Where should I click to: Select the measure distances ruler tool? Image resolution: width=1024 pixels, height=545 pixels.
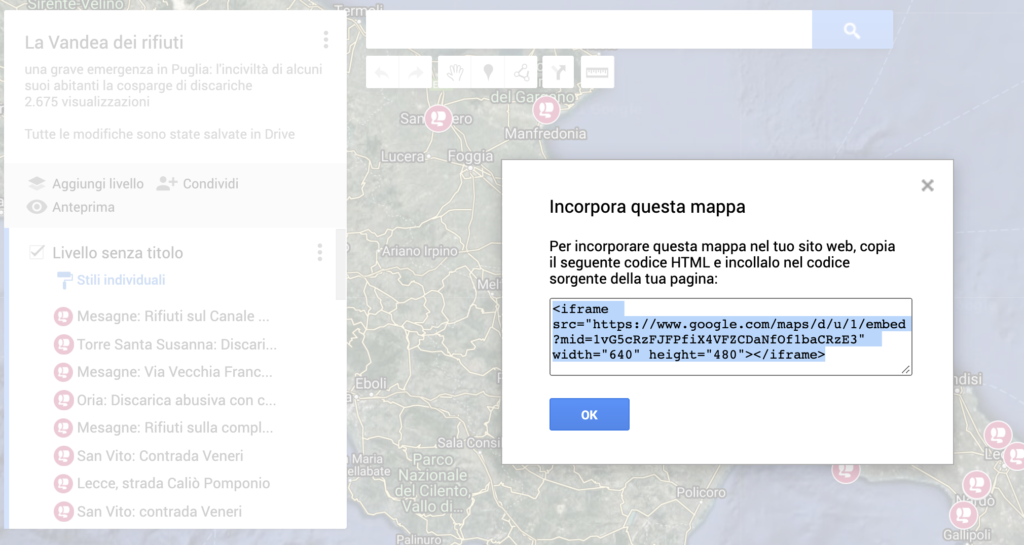tap(597, 72)
